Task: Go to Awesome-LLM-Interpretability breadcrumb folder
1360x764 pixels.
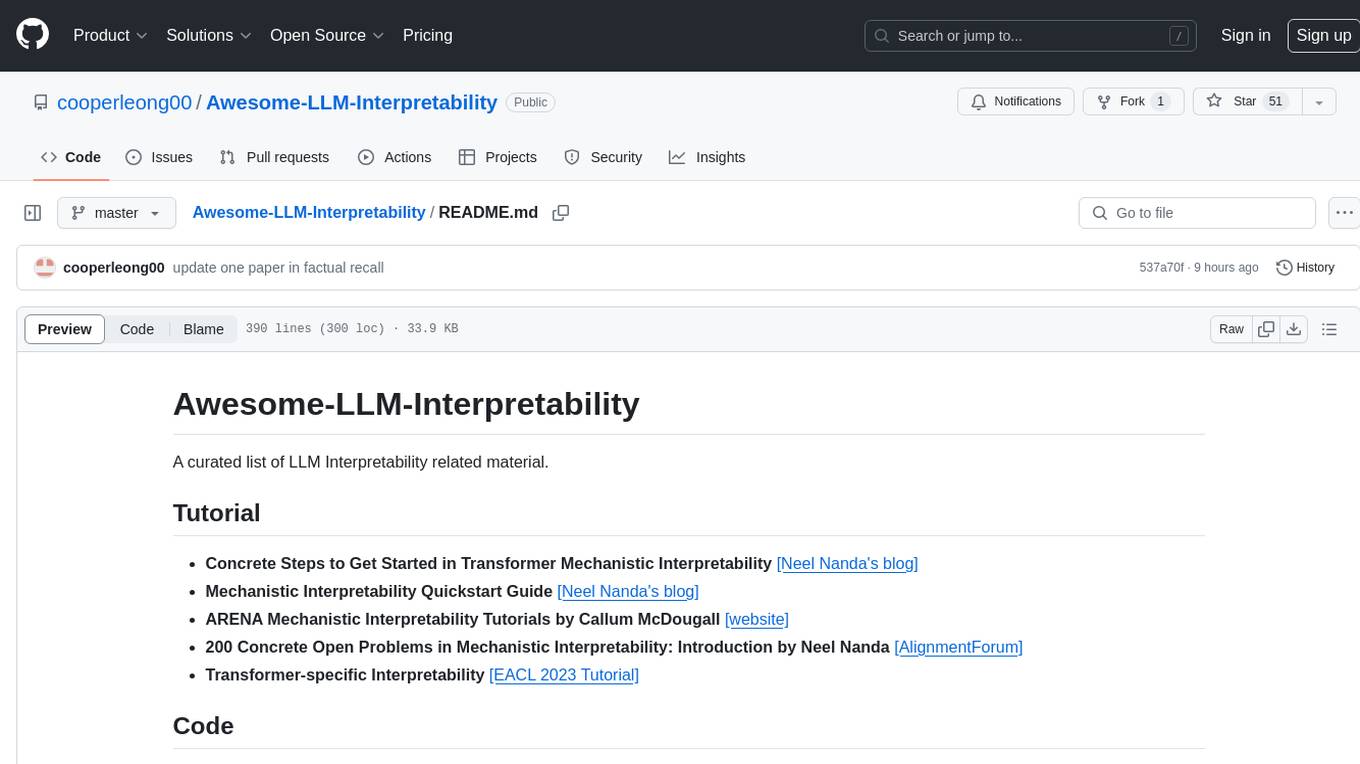Action: [309, 212]
